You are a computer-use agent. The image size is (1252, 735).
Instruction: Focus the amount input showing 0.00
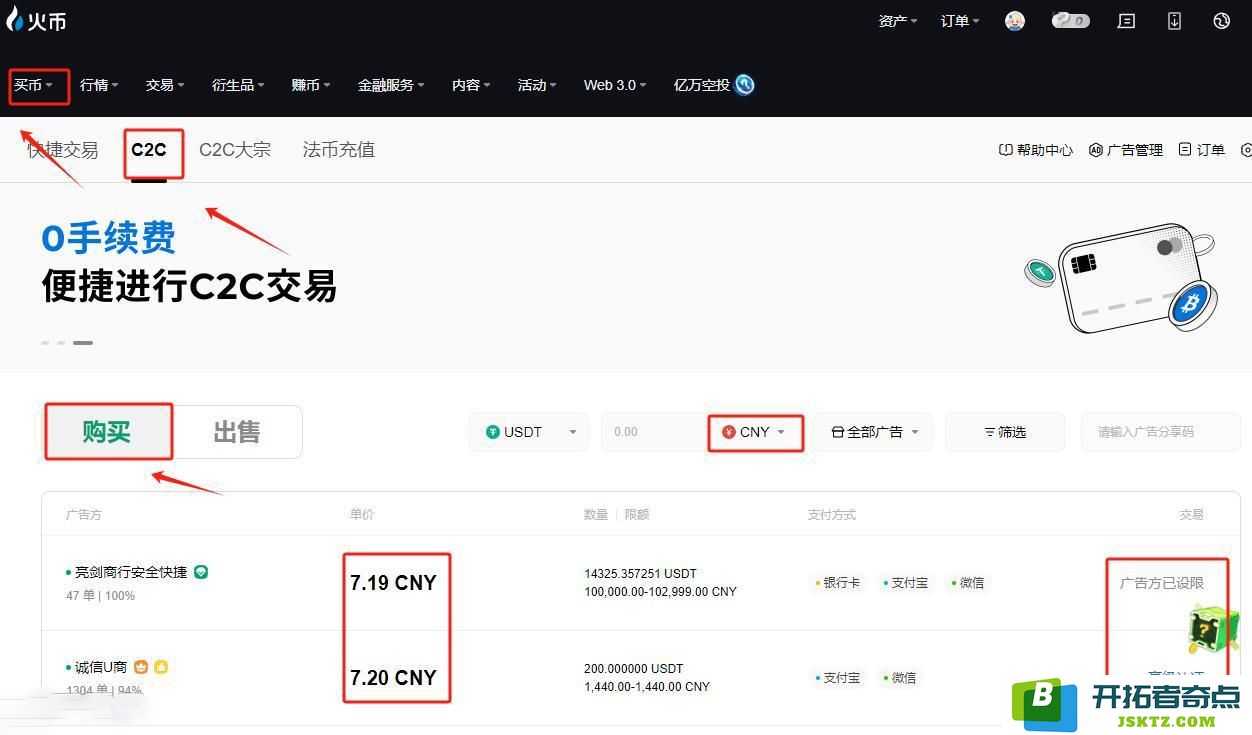[655, 432]
